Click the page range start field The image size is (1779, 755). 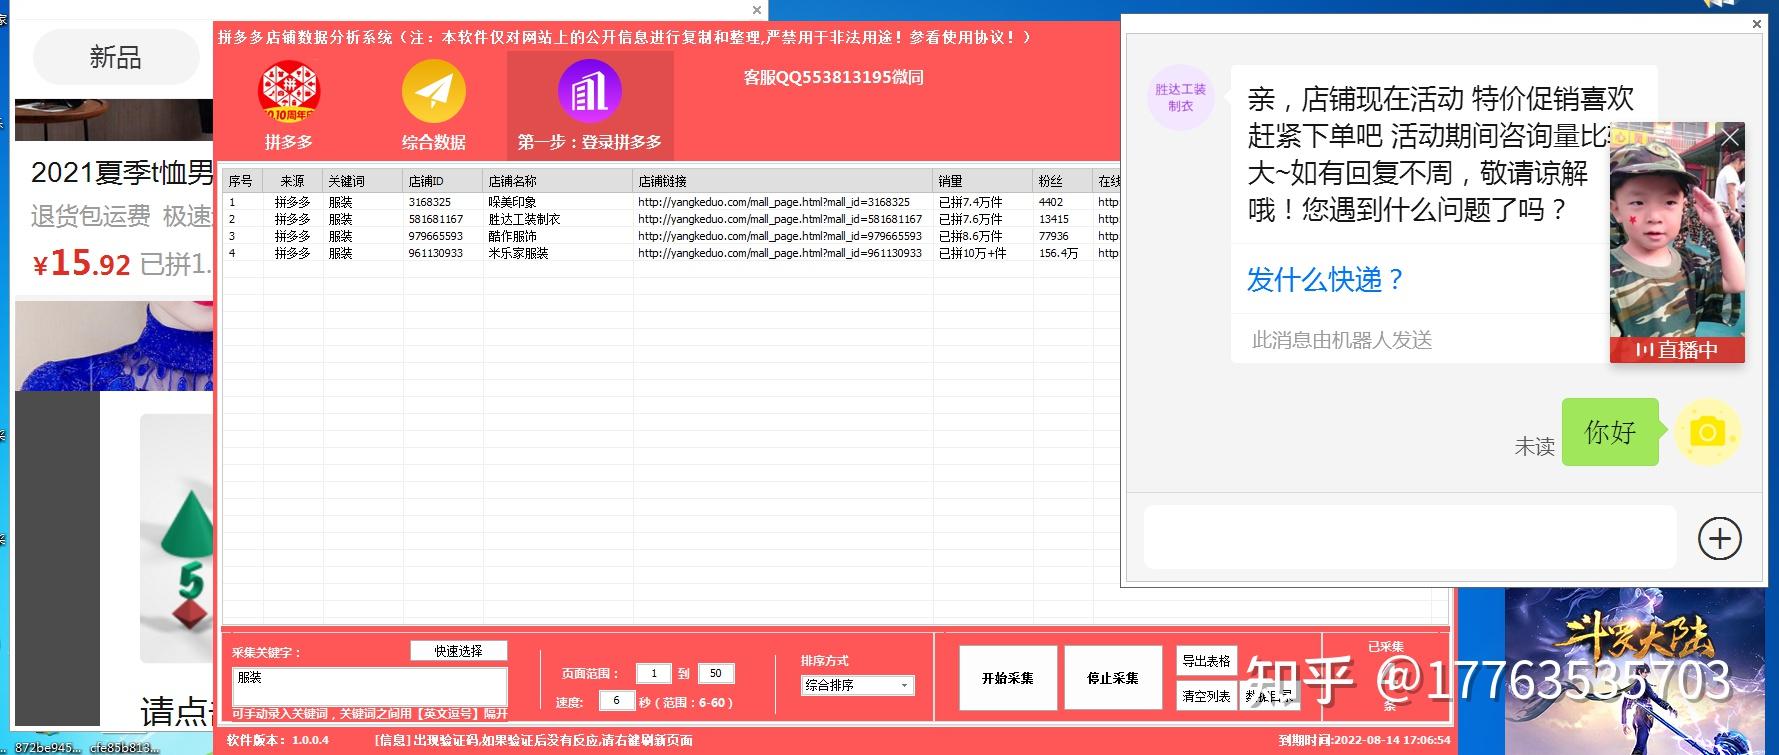654,673
